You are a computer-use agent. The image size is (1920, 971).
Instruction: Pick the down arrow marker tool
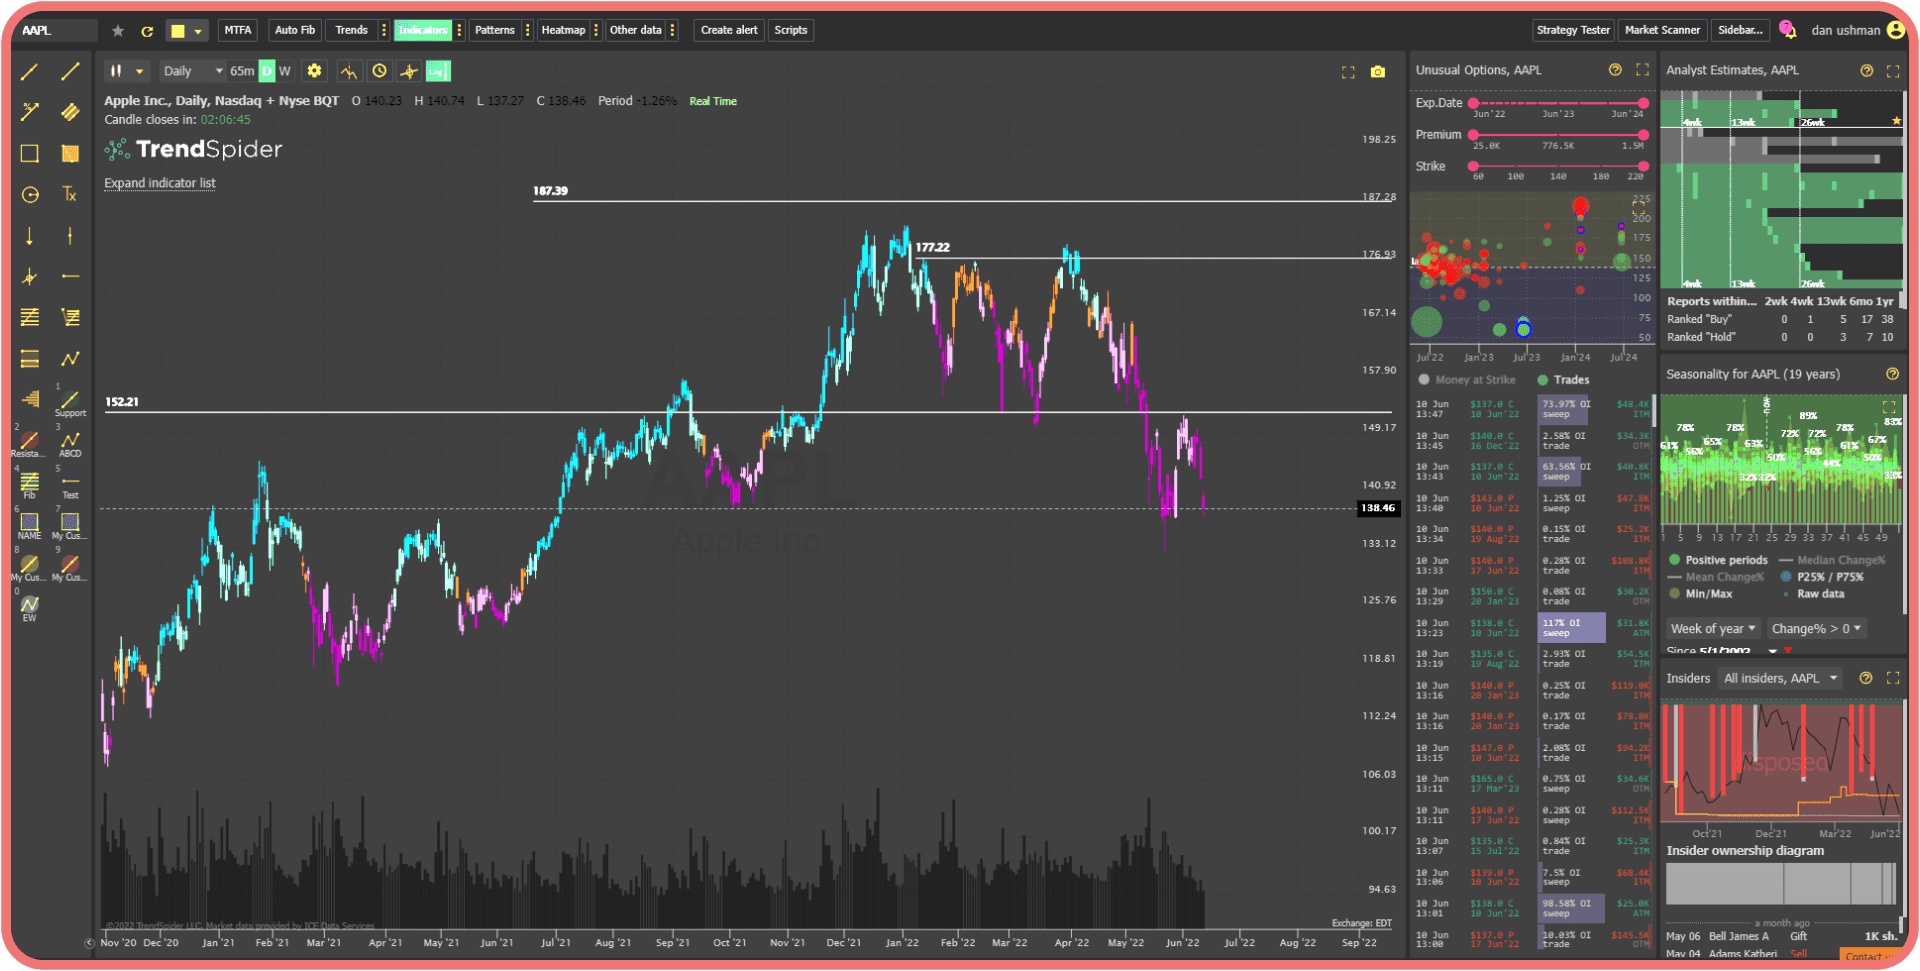coord(30,236)
